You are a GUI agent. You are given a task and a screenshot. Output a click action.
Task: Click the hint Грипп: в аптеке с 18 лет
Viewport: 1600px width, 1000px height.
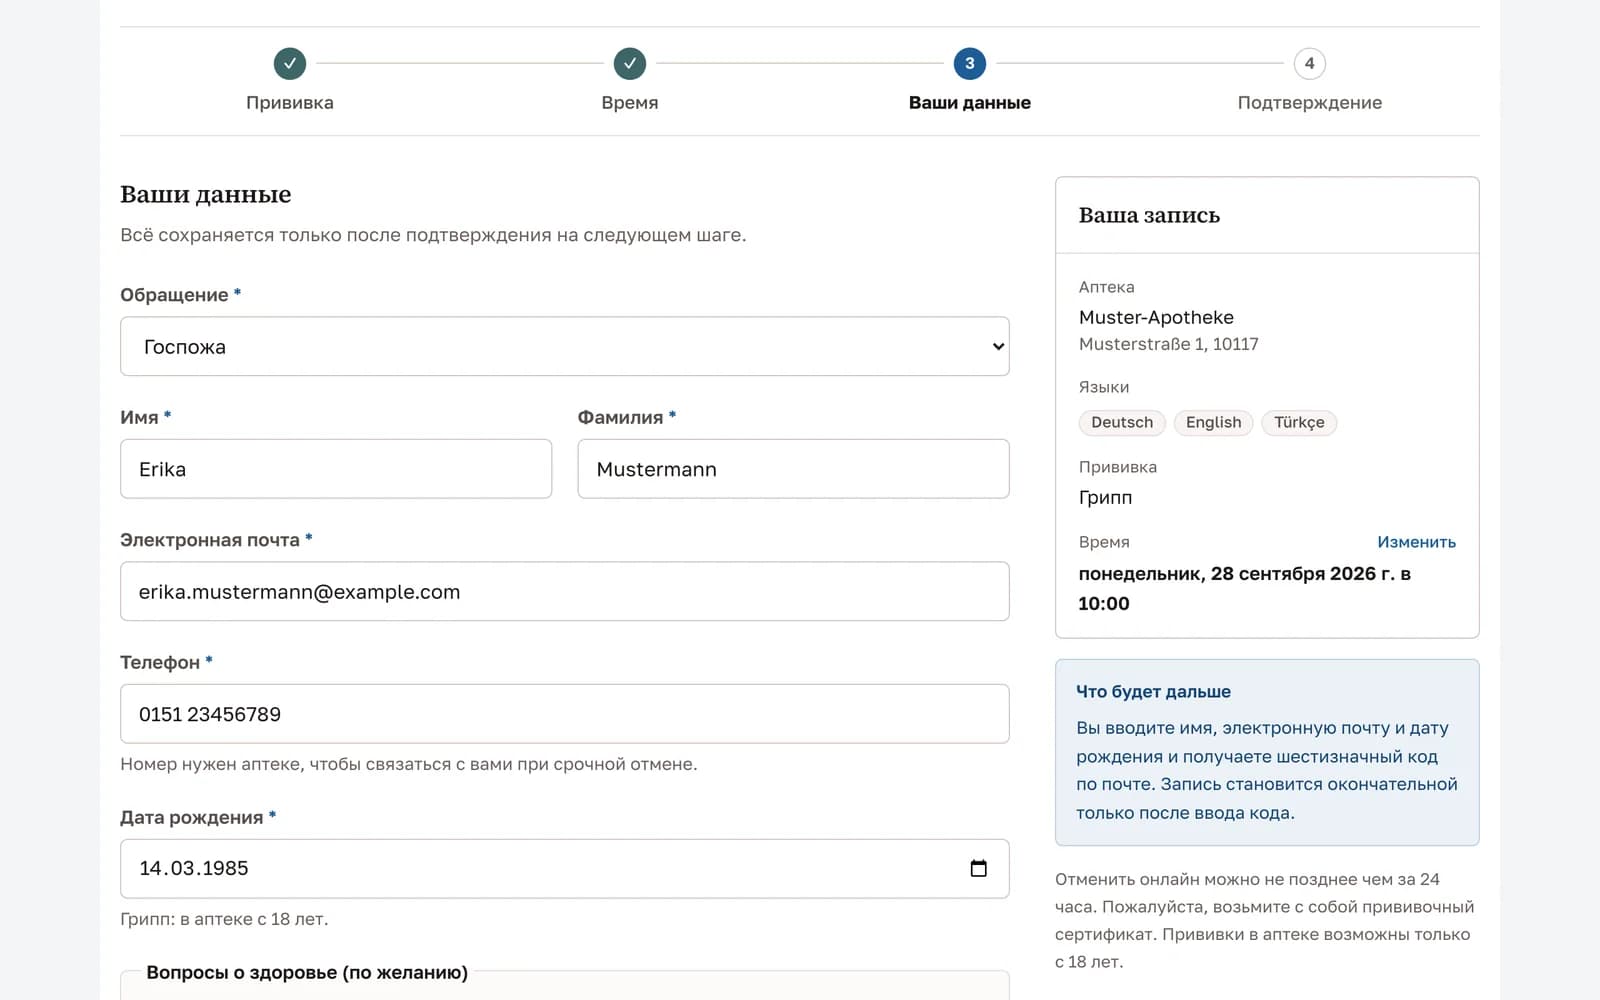tap(224, 919)
